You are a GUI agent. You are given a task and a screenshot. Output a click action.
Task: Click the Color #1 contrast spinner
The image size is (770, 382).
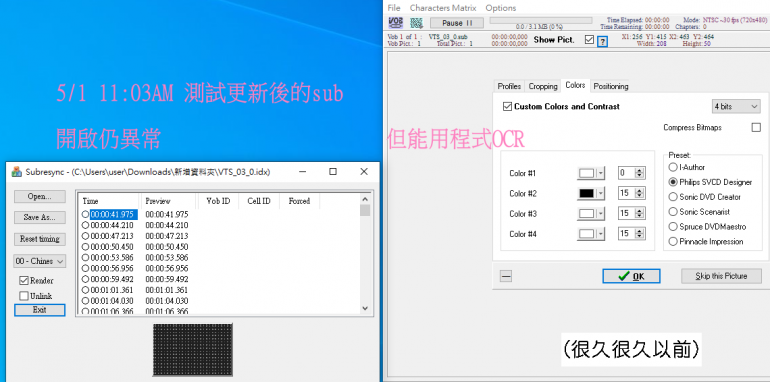click(639, 173)
